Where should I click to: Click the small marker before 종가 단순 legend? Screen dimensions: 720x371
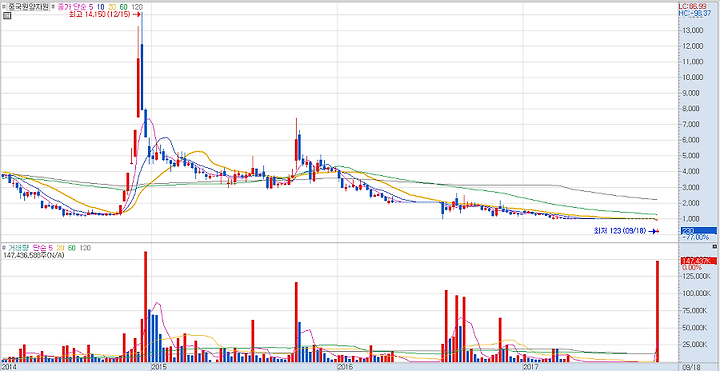53,7
